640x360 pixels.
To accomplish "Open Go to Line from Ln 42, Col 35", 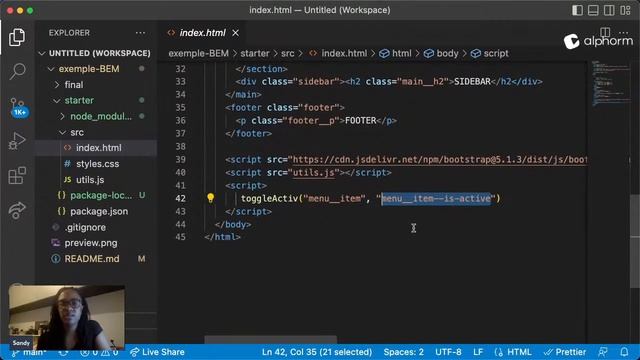I will tap(317, 352).
